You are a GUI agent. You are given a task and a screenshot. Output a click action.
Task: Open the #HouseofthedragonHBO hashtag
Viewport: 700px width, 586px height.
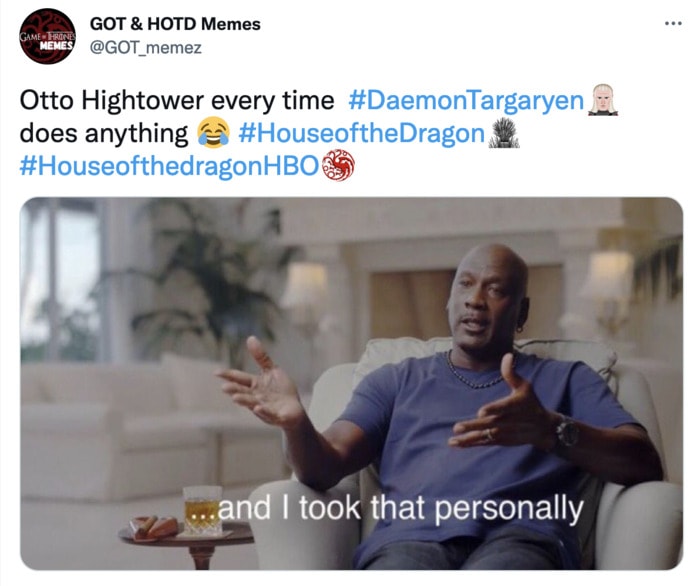(x=169, y=166)
